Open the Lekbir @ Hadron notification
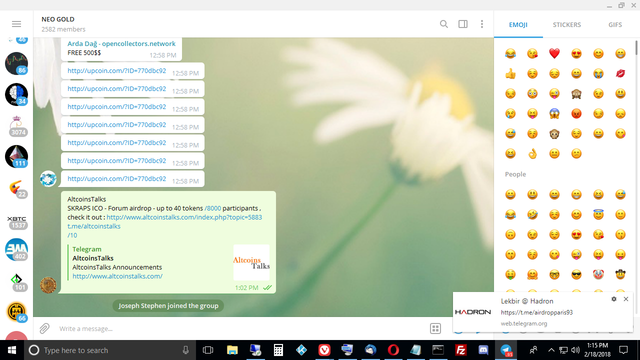The image size is (640, 360). (543, 312)
